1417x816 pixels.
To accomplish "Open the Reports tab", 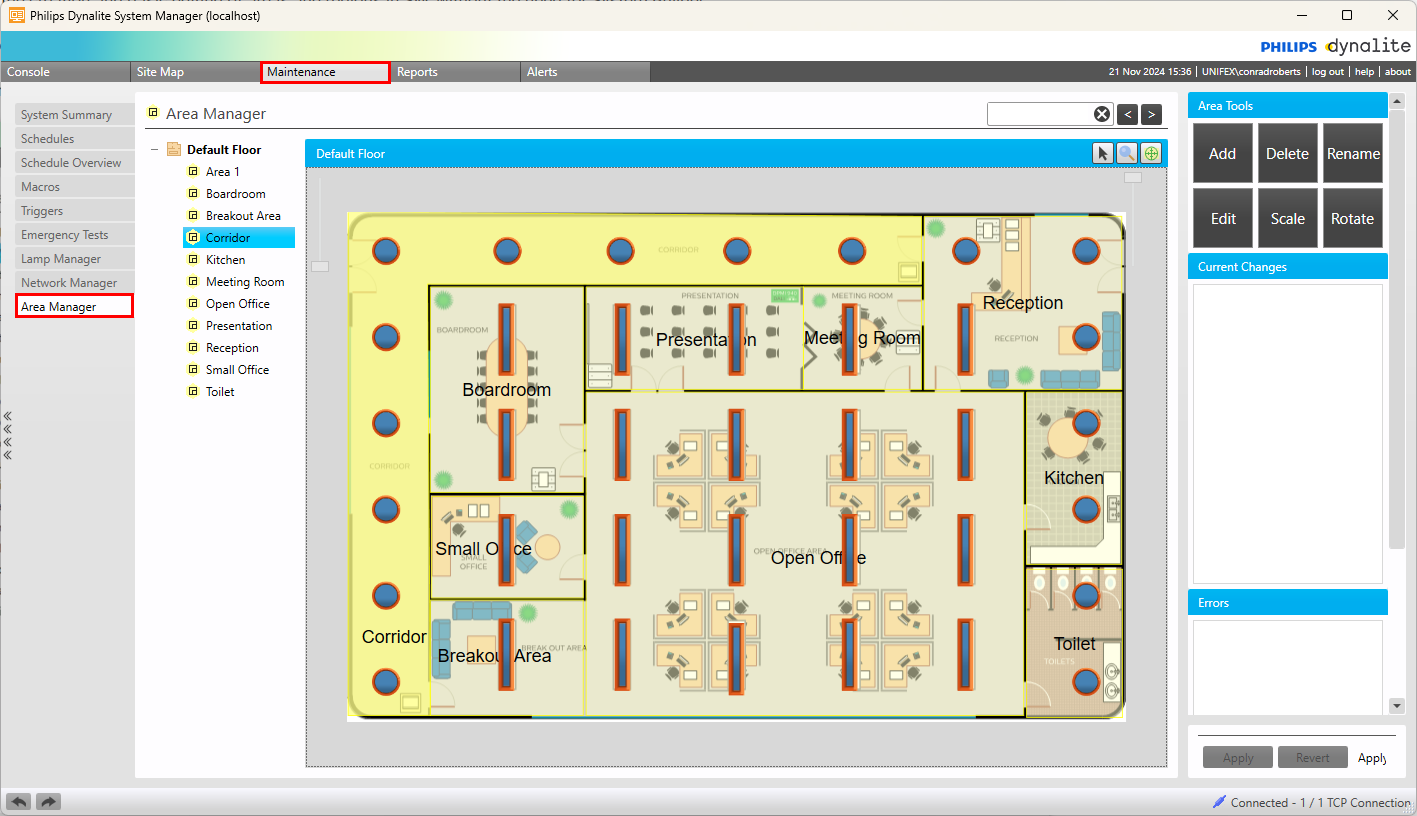I will 417,72.
